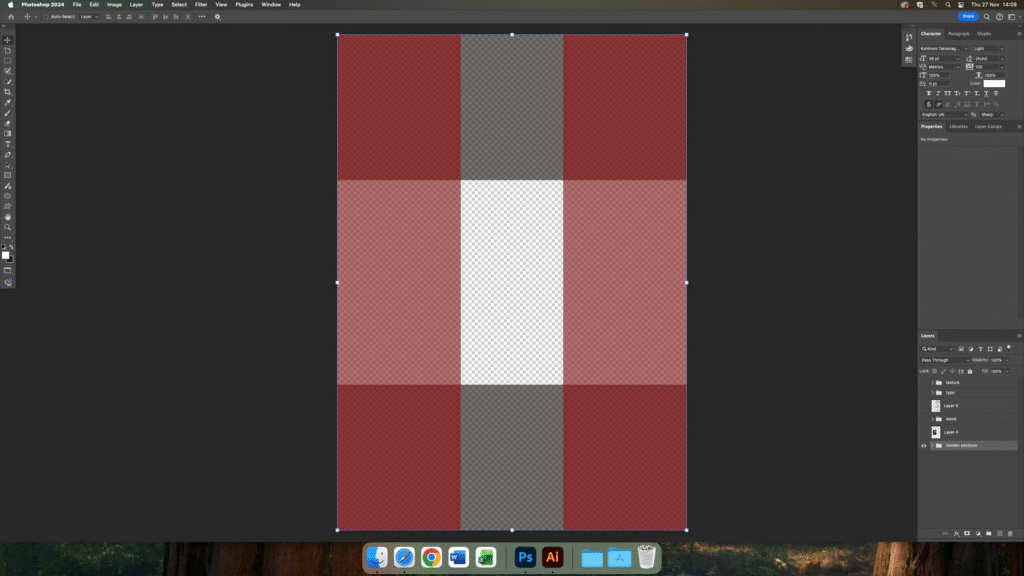Show Layer 5 using its visibility box

point(924,406)
